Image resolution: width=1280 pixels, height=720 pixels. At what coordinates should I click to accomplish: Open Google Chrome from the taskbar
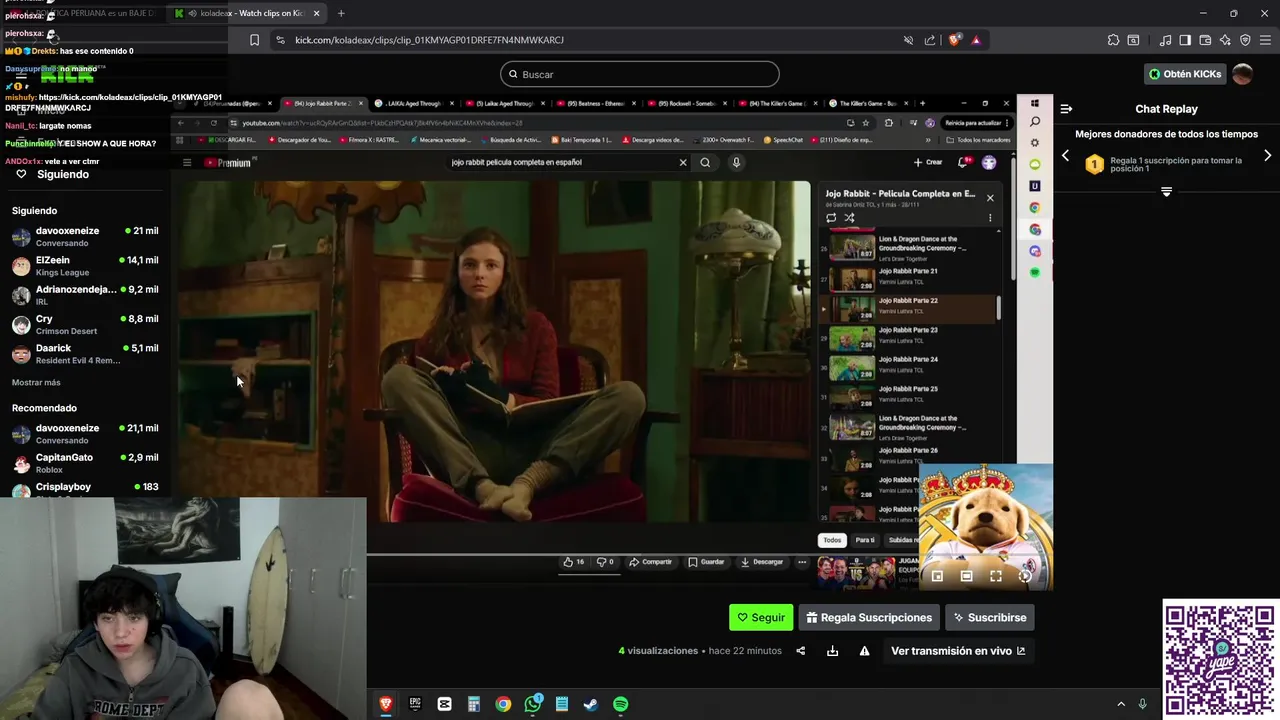(x=503, y=704)
